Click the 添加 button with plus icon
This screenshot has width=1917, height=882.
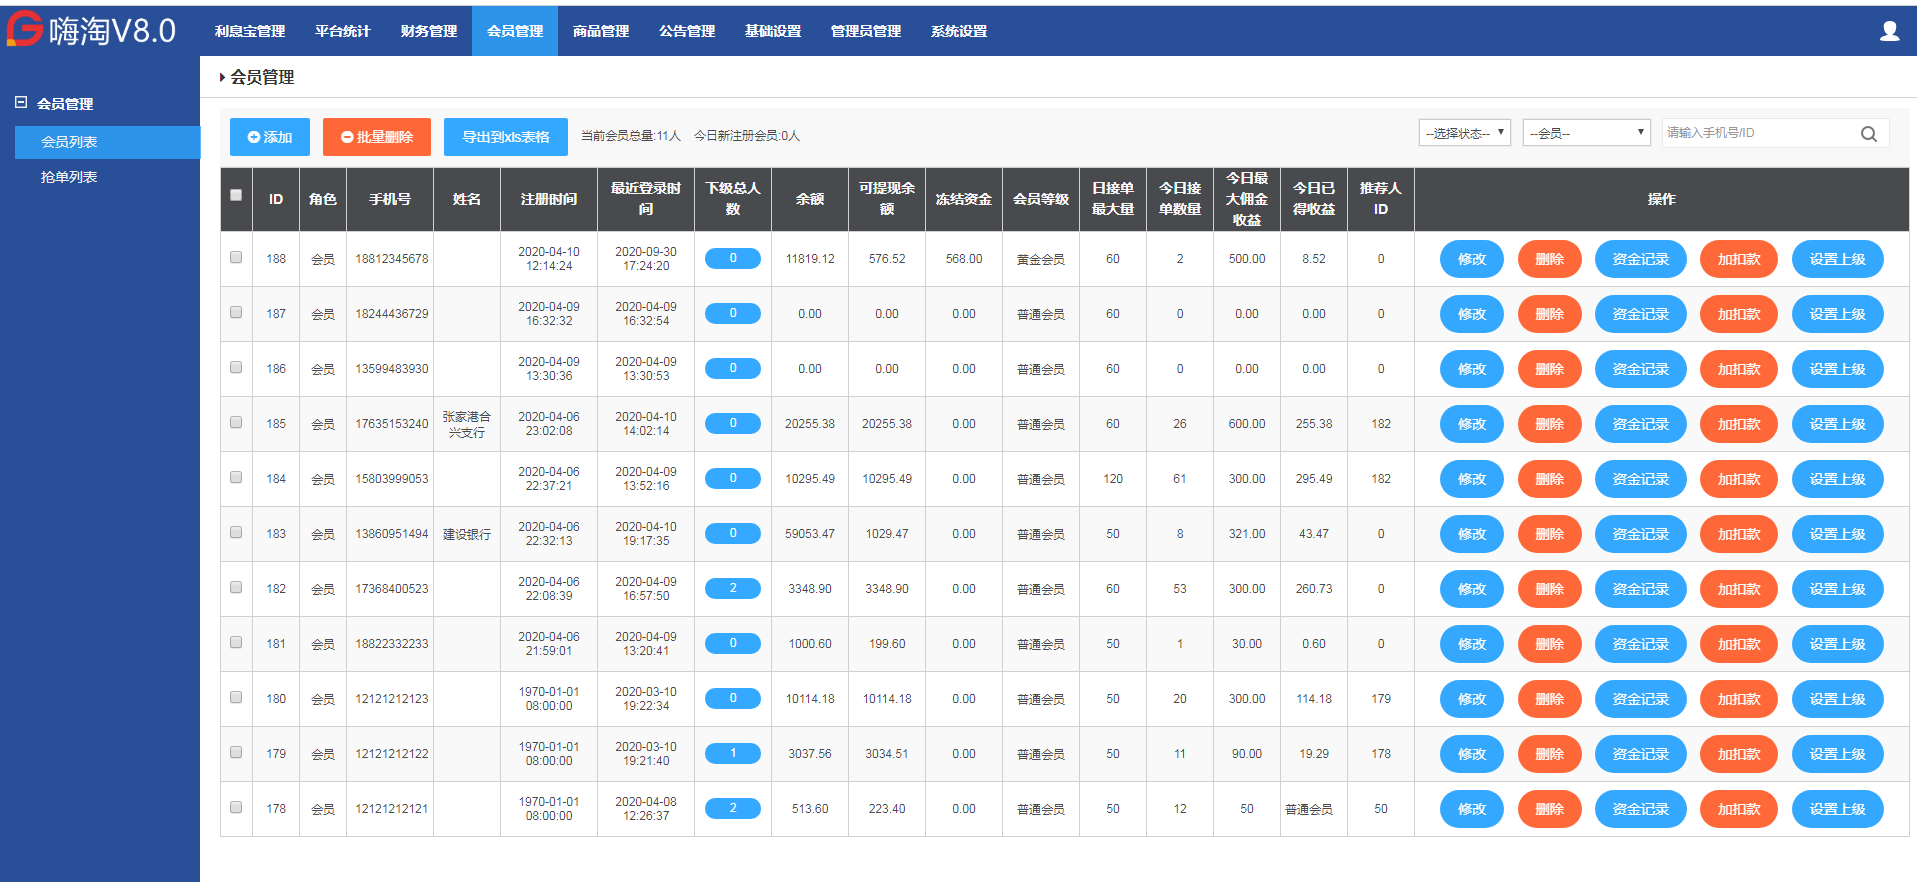pos(270,137)
